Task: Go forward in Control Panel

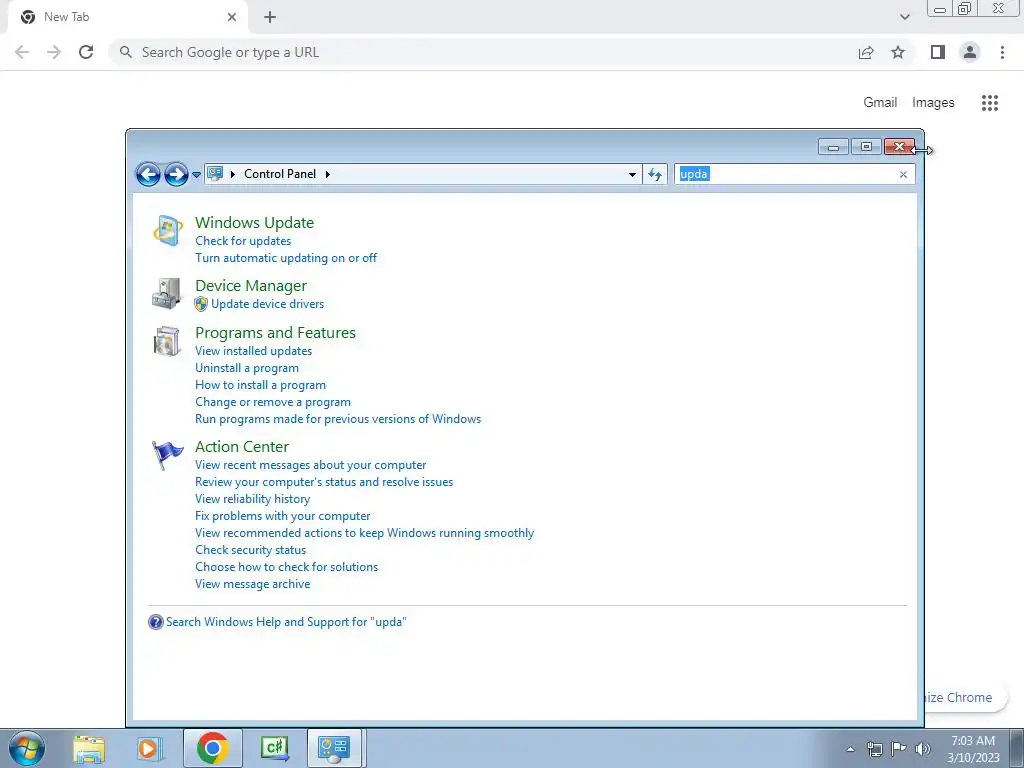Action: (x=176, y=174)
